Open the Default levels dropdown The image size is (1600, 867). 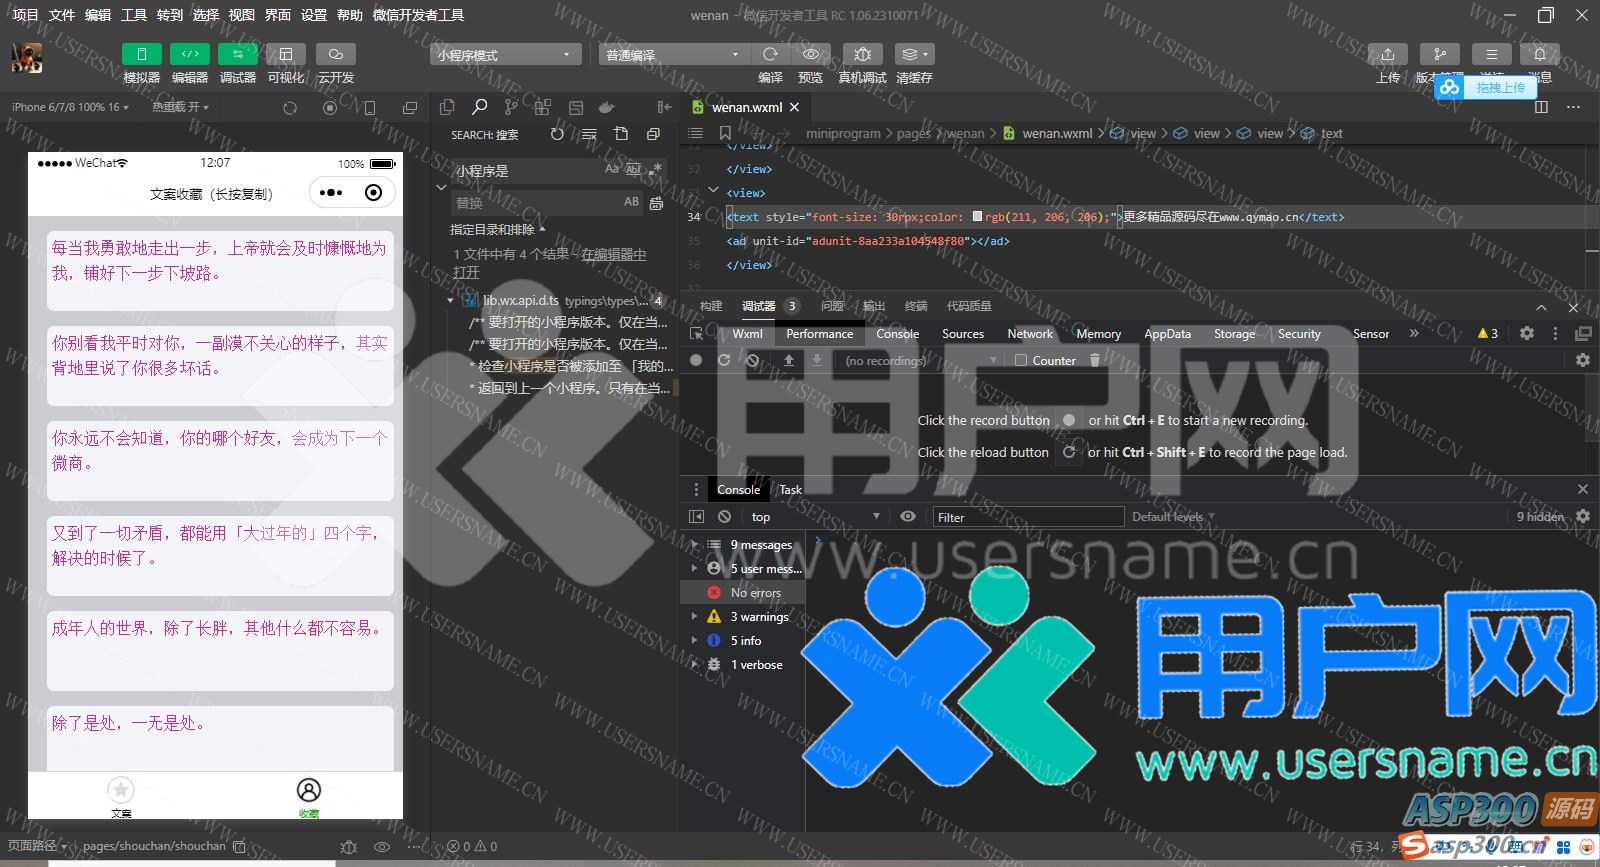point(1172,517)
